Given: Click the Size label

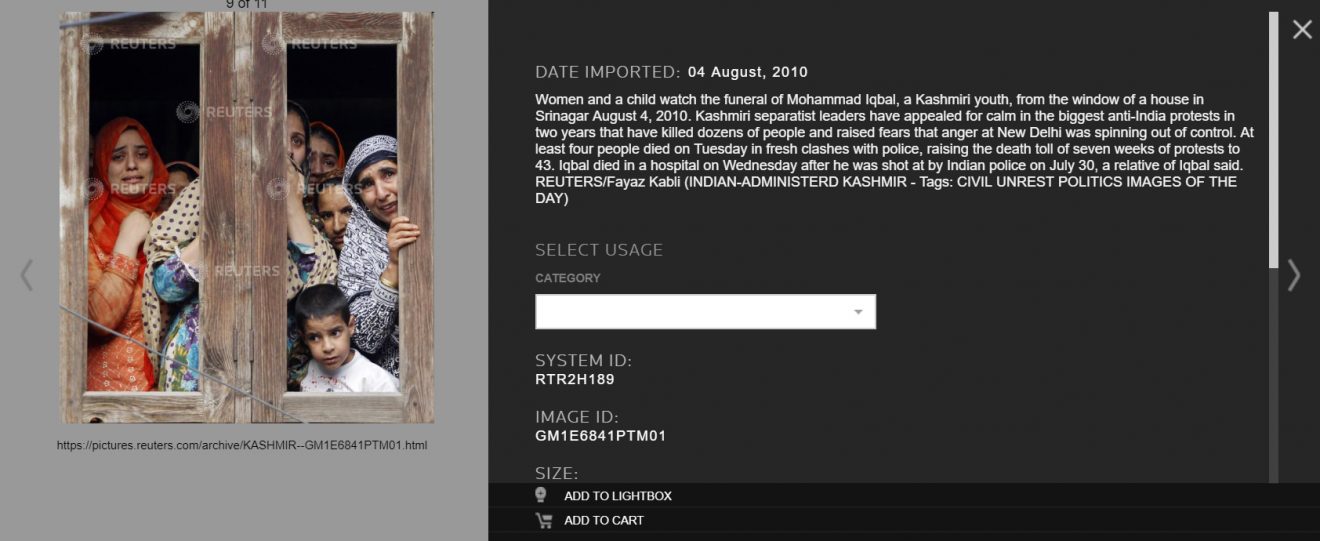Looking at the screenshot, I should tap(556, 473).
